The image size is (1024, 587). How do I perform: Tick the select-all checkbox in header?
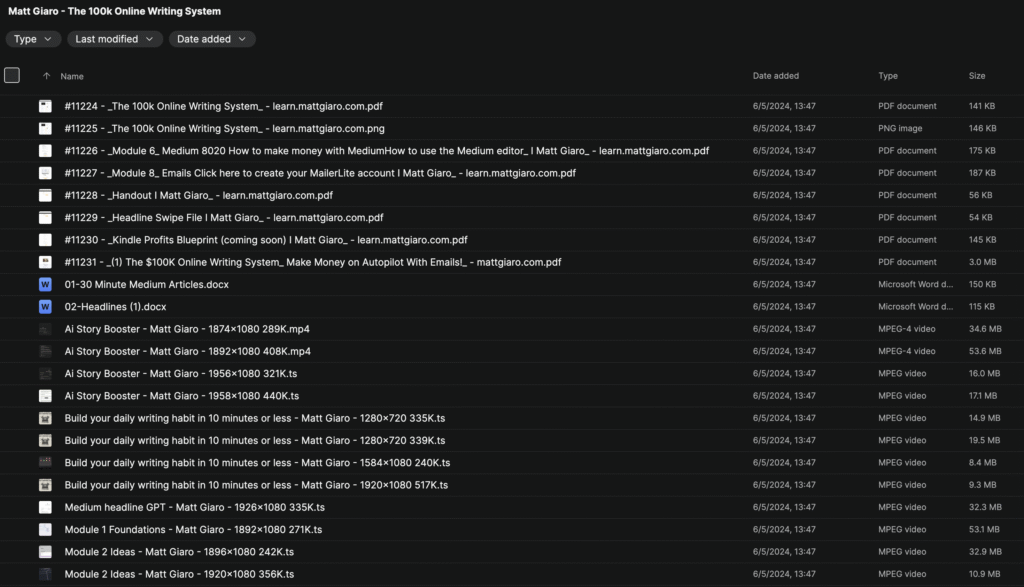pyautogui.click(x=12, y=75)
